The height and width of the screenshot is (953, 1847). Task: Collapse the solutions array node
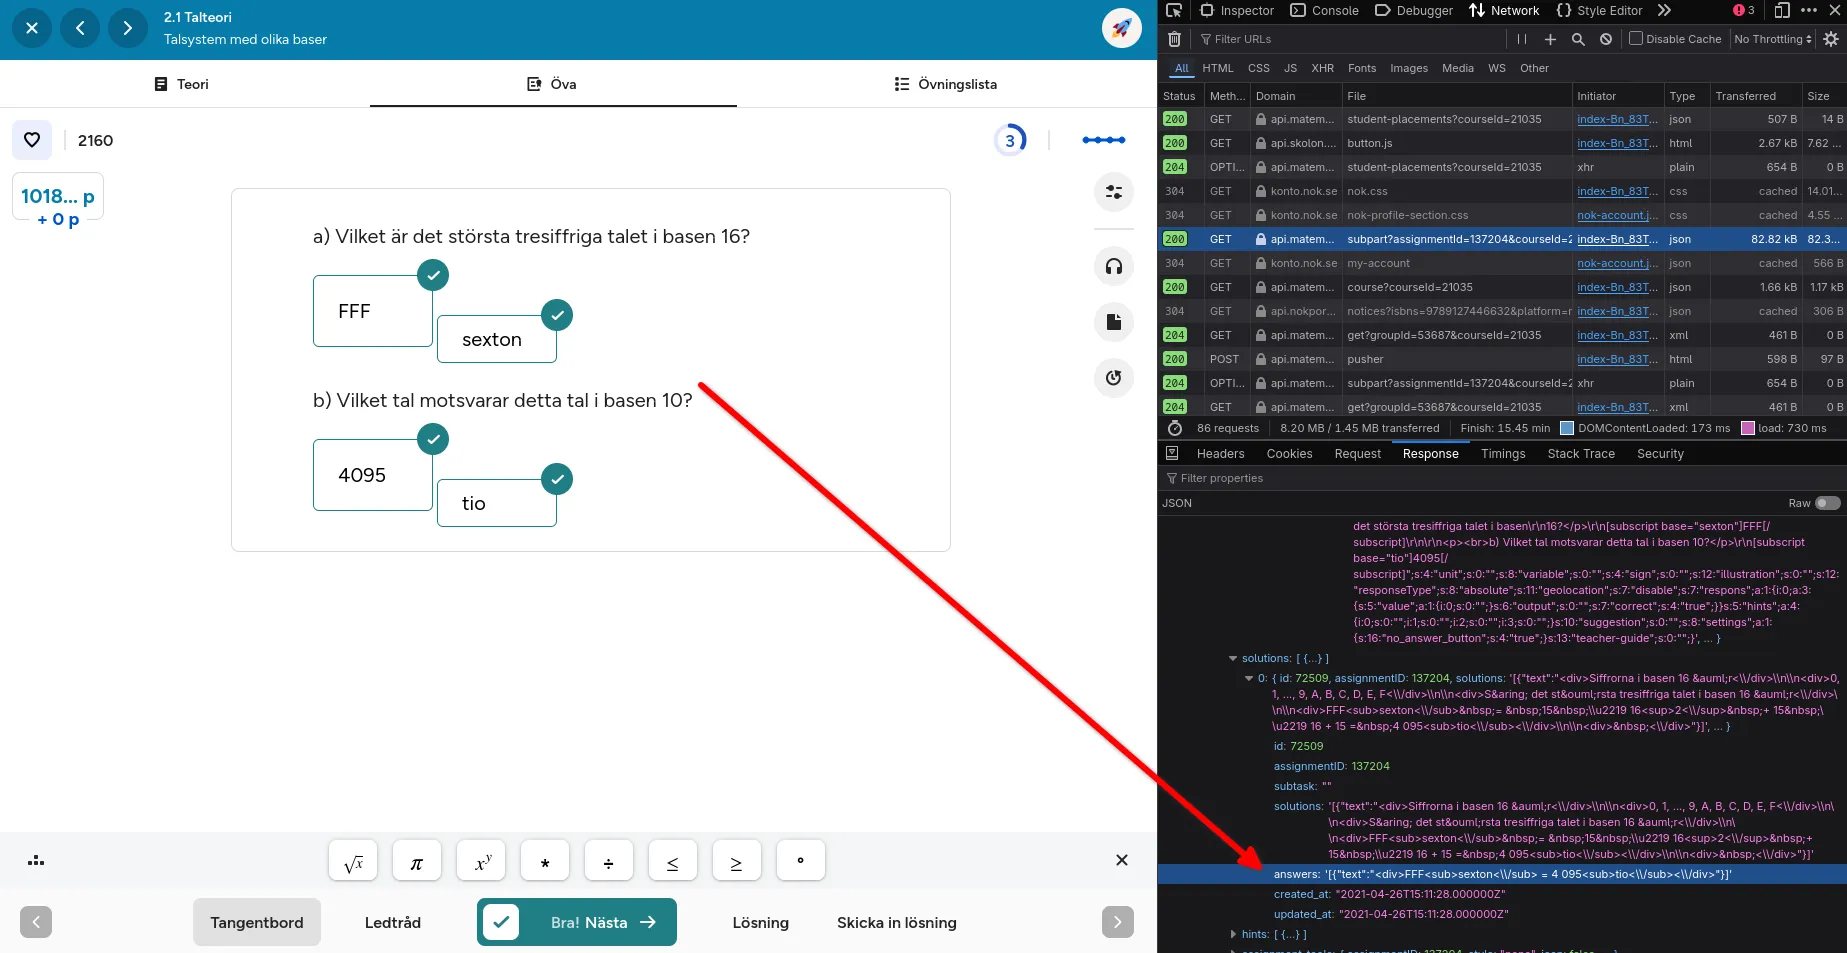[1233, 658]
